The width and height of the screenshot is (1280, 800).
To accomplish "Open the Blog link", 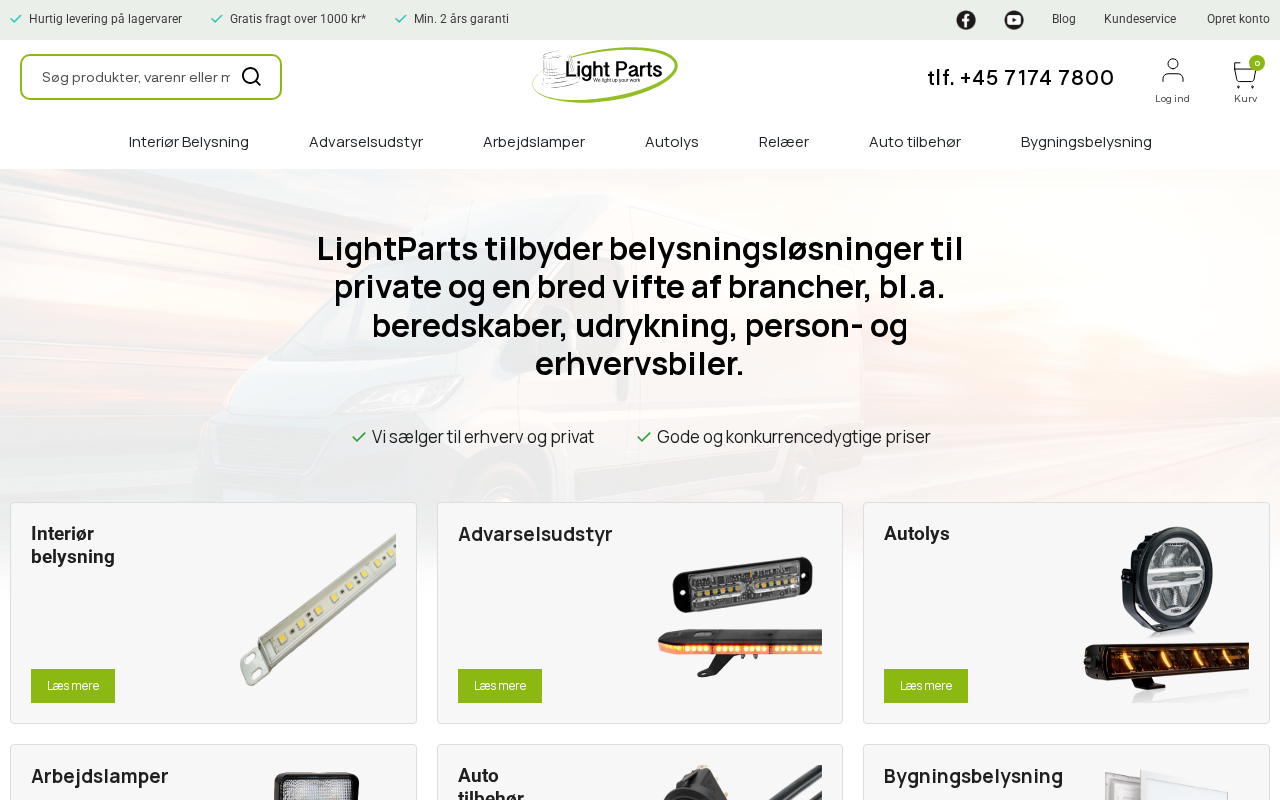I will pos(1064,19).
